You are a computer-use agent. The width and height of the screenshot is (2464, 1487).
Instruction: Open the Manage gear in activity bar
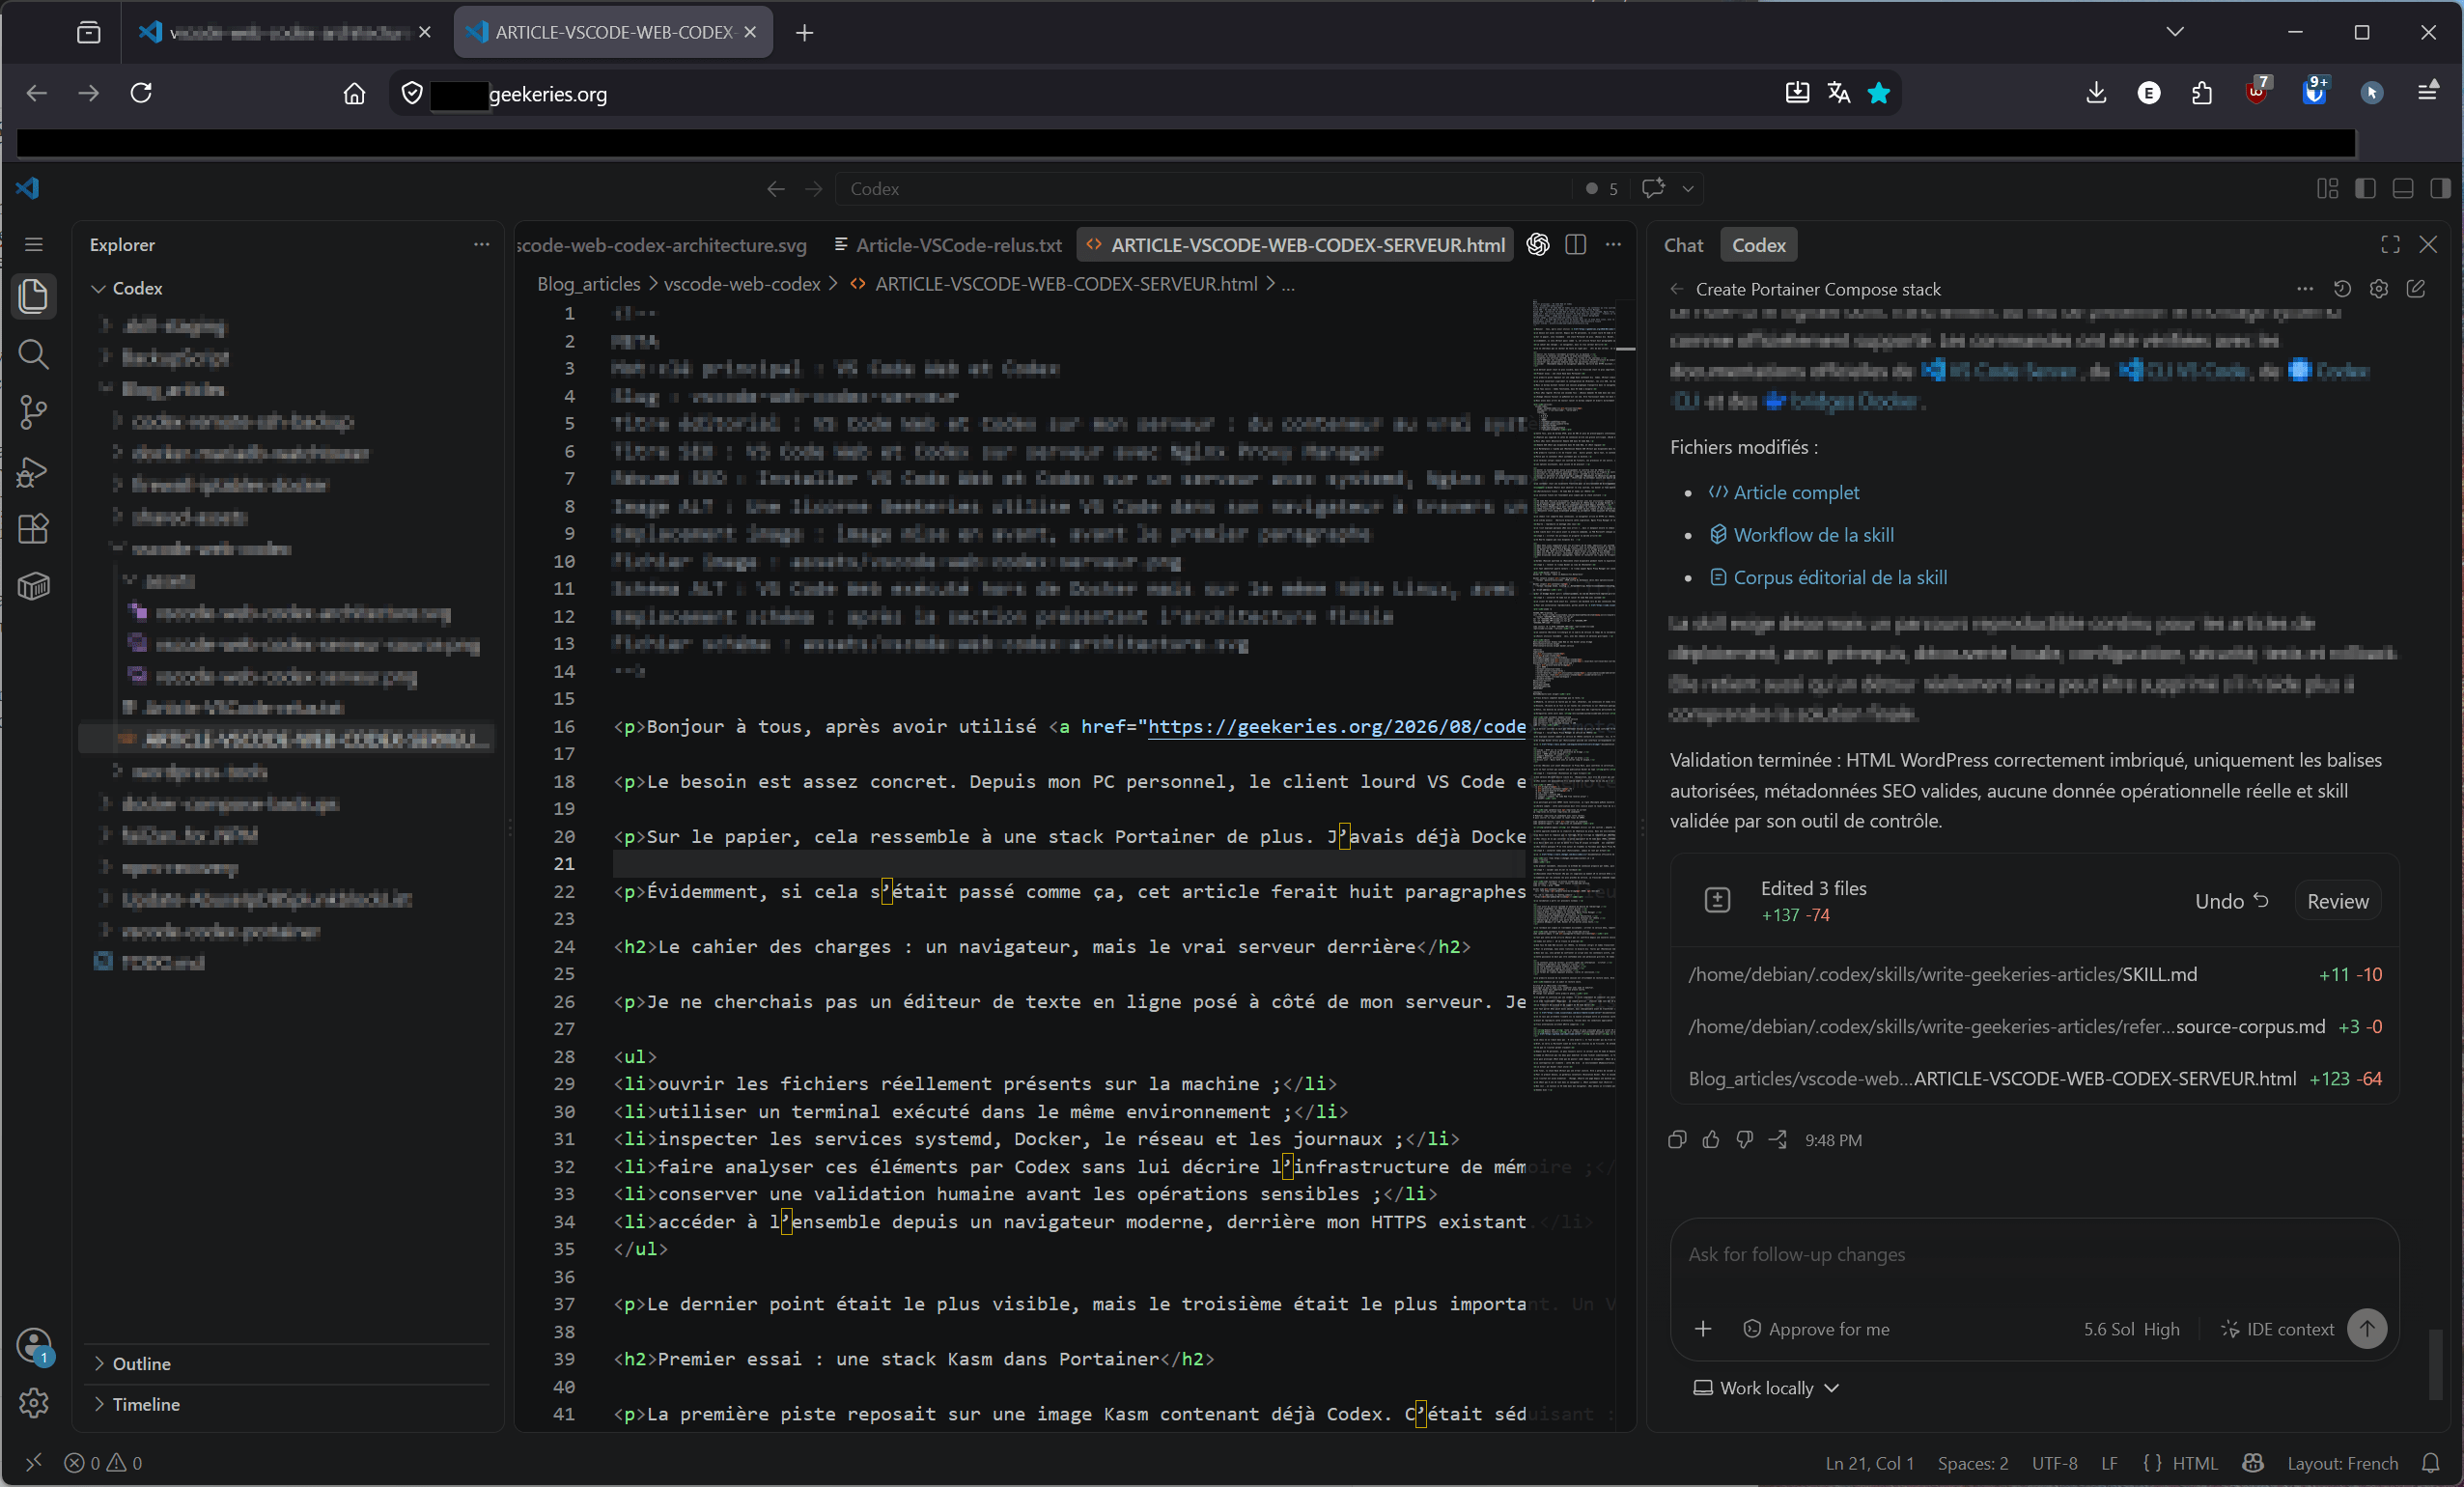click(33, 1403)
